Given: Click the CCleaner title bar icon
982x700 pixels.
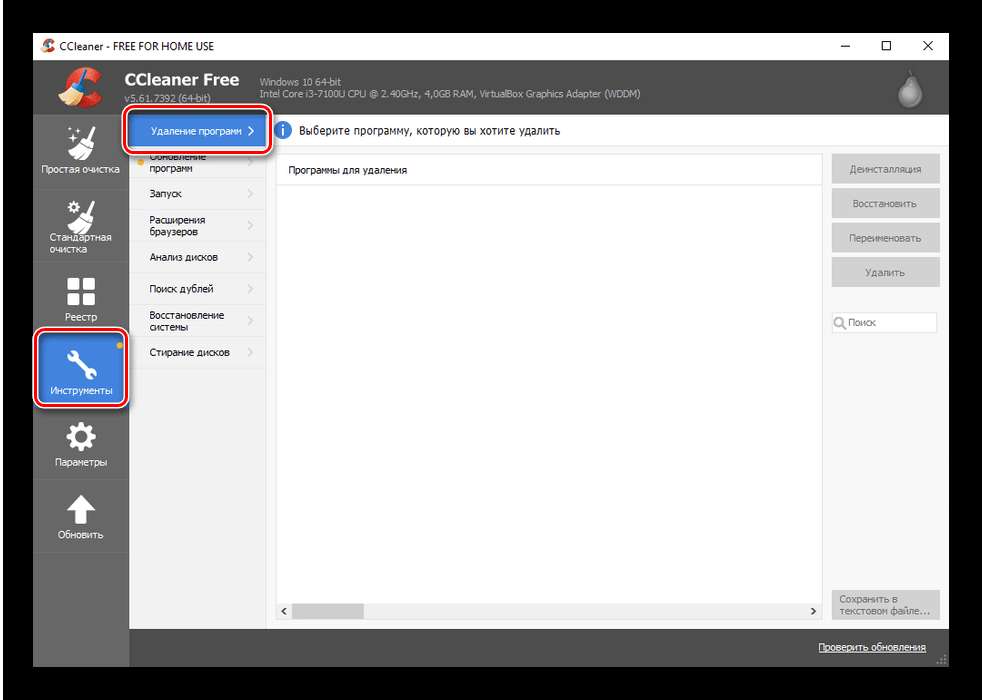Looking at the screenshot, I should point(48,46).
